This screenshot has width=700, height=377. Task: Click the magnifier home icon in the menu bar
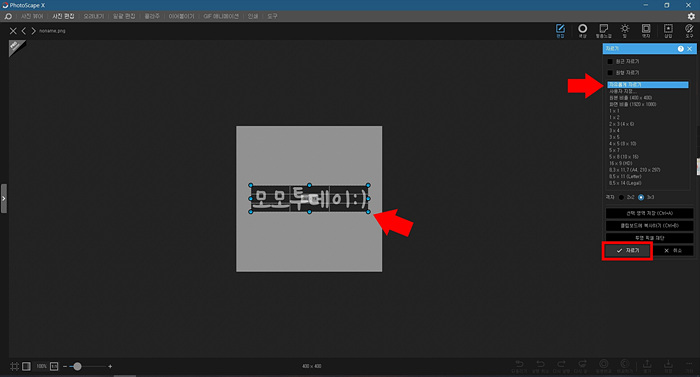tap(8, 16)
